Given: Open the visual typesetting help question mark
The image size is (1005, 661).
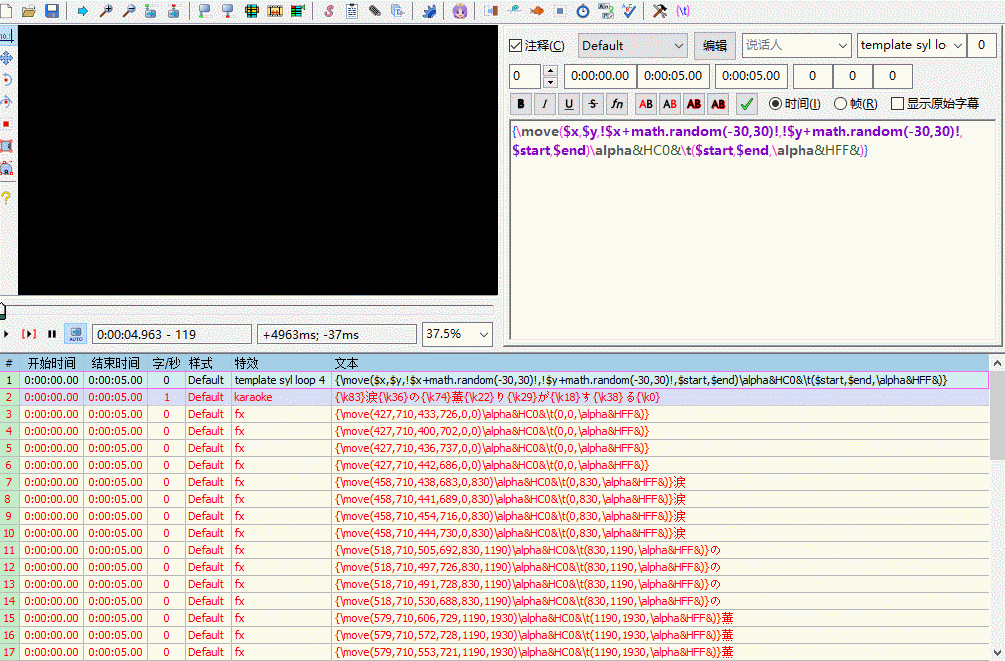Looking at the screenshot, I should (7, 197).
